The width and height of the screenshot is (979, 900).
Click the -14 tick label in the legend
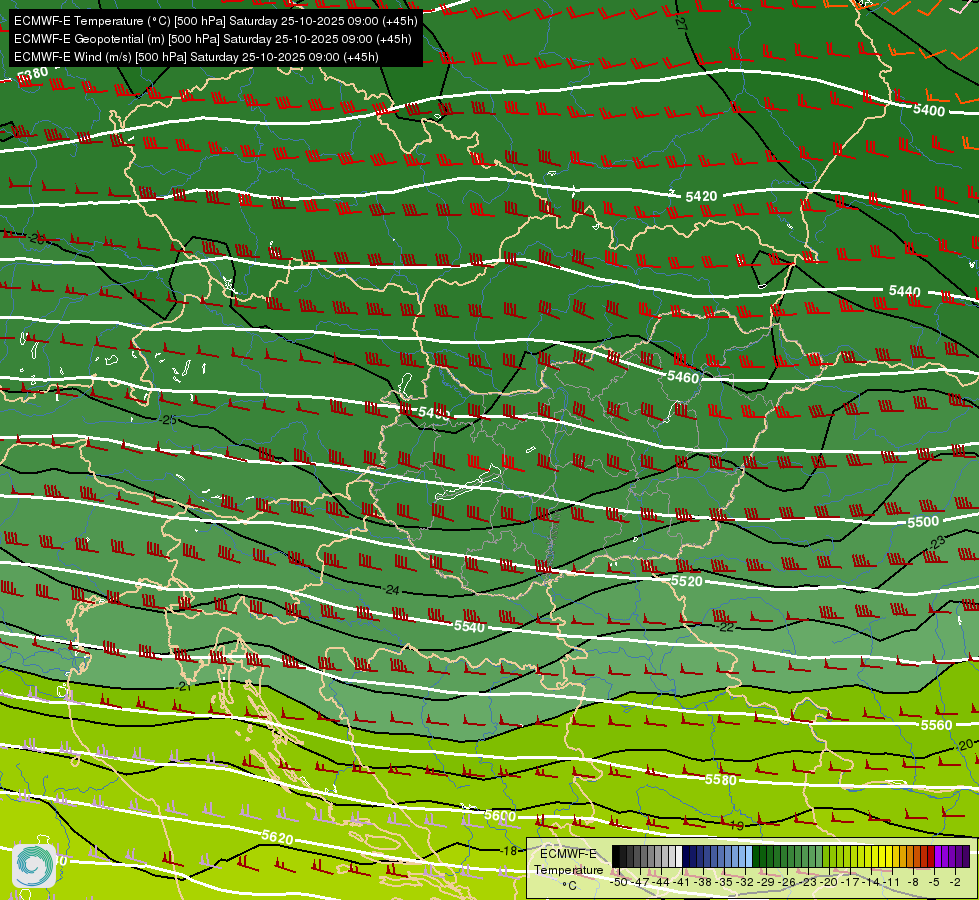click(872, 882)
